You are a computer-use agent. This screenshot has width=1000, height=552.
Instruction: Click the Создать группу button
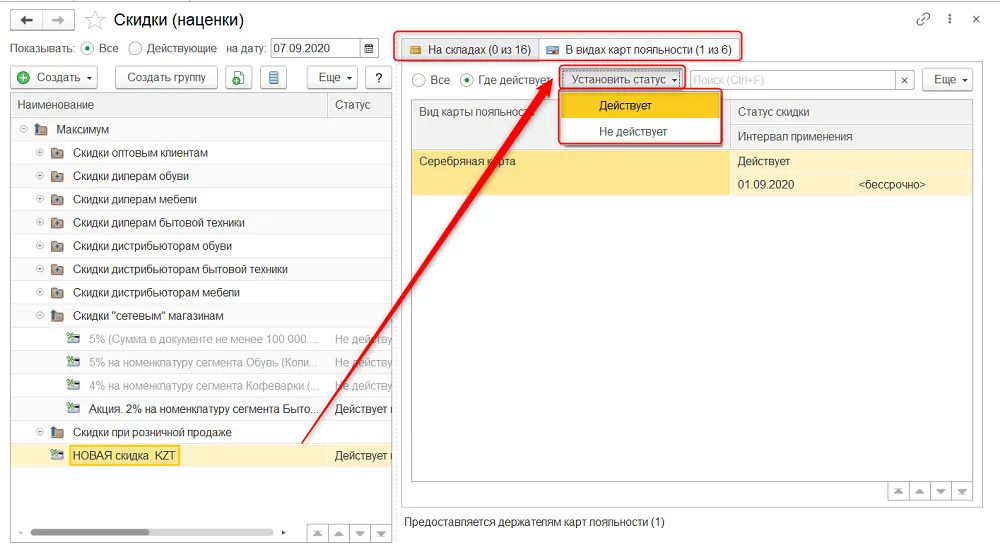(x=166, y=78)
